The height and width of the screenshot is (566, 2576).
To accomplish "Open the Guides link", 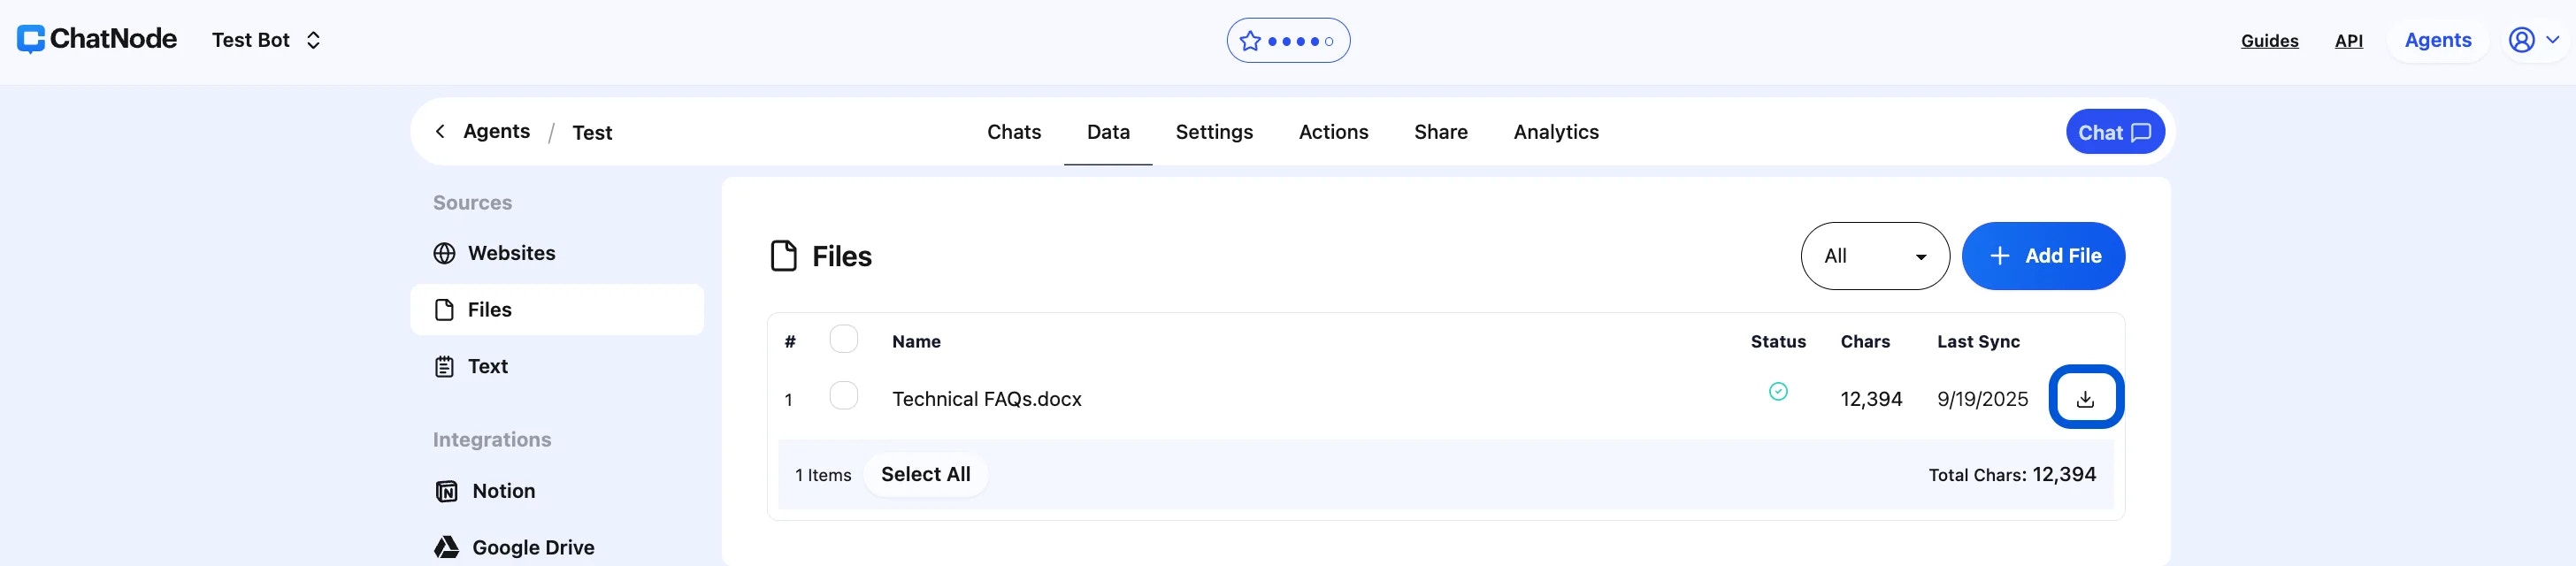I will (2268, 41).
